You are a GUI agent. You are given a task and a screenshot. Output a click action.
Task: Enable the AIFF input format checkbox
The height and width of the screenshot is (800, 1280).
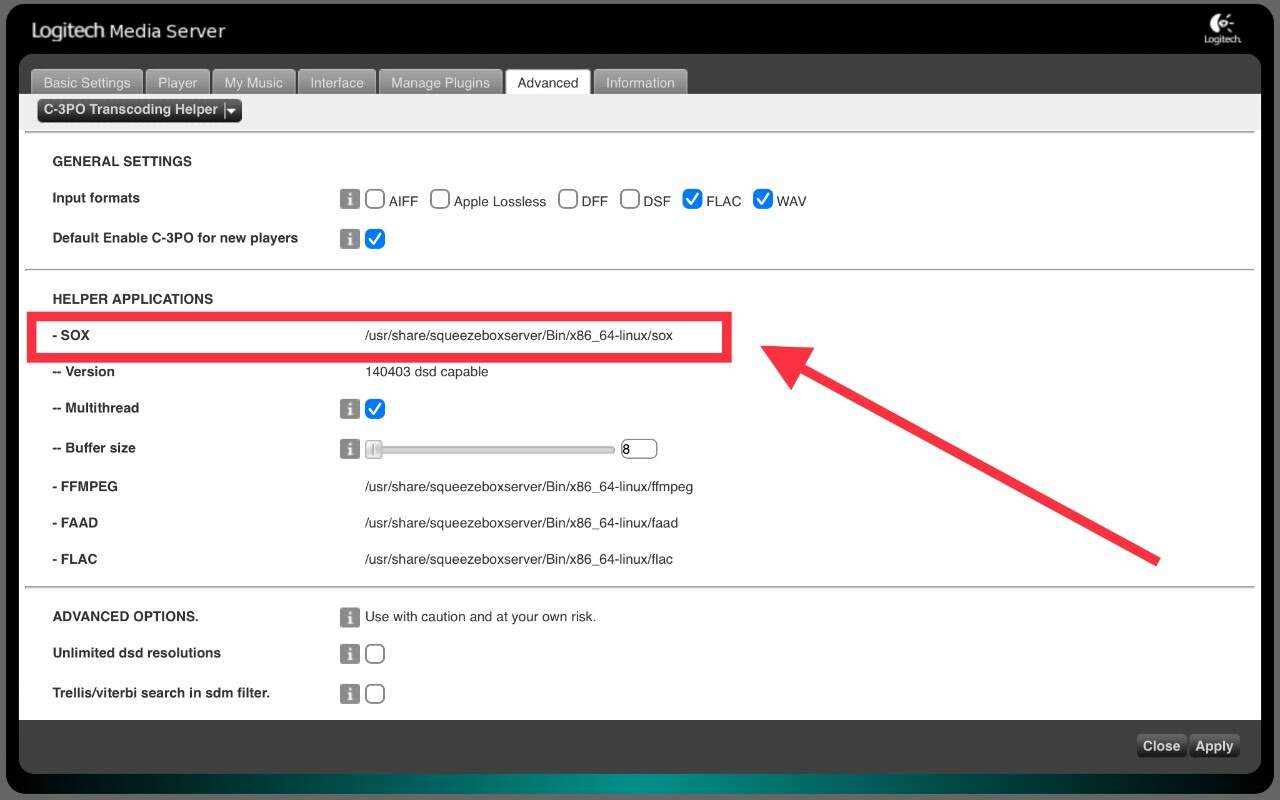375,199
